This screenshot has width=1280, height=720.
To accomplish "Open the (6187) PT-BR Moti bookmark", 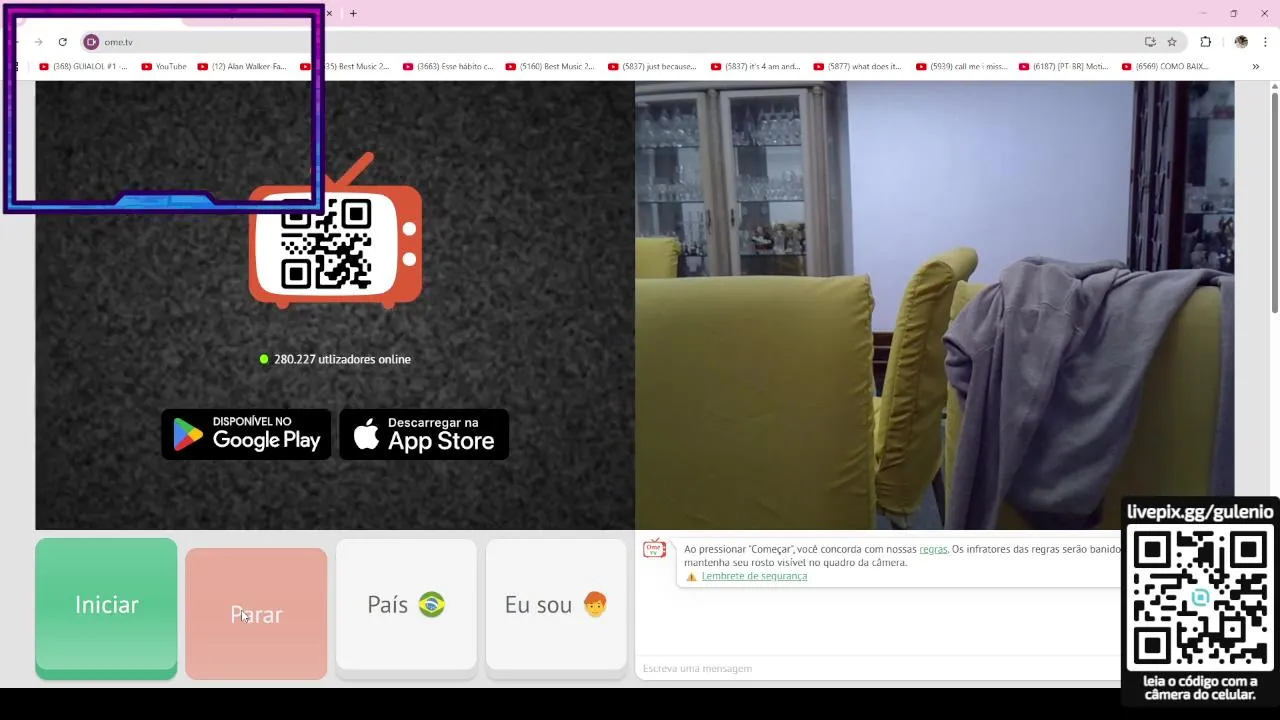I will [1065, 67].
